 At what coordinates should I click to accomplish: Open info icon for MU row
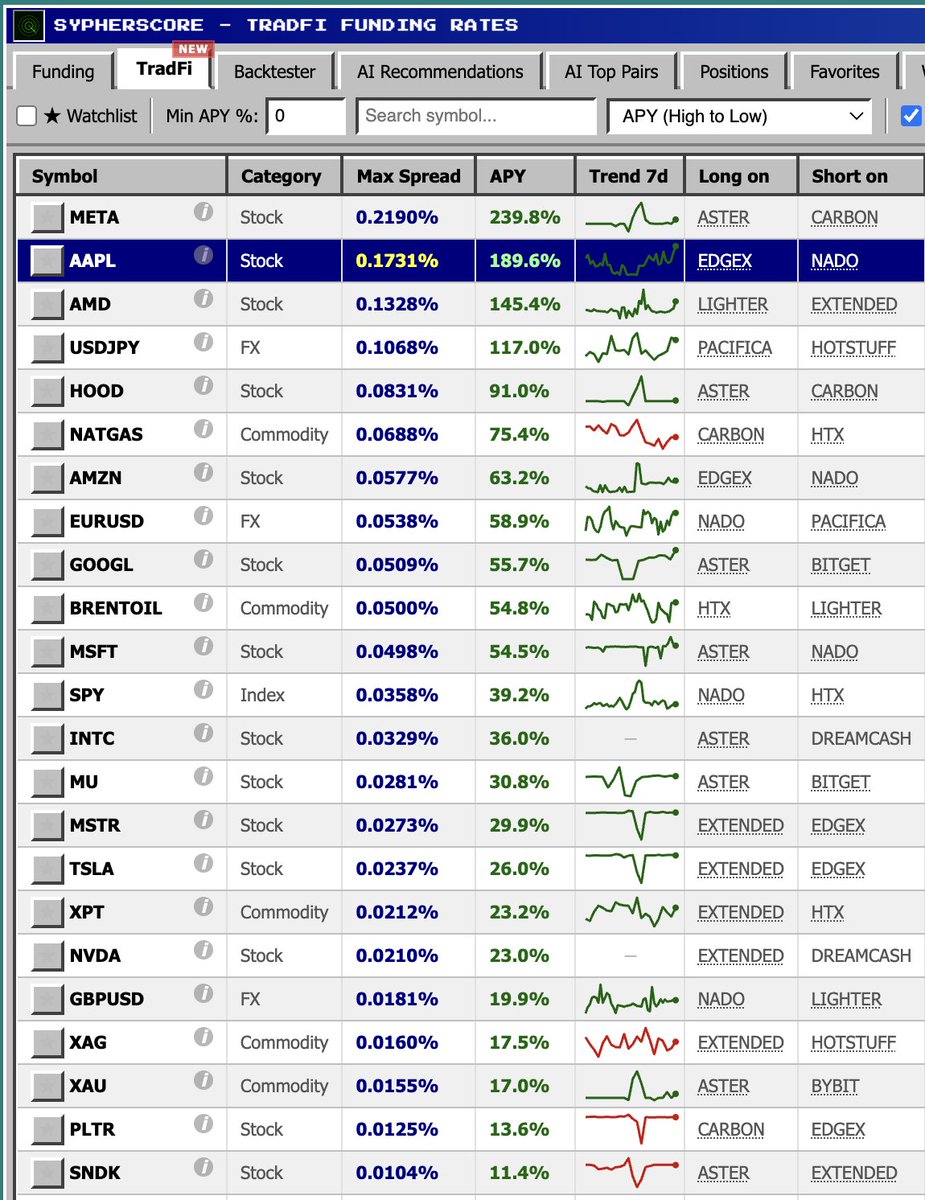pos(203,777)
